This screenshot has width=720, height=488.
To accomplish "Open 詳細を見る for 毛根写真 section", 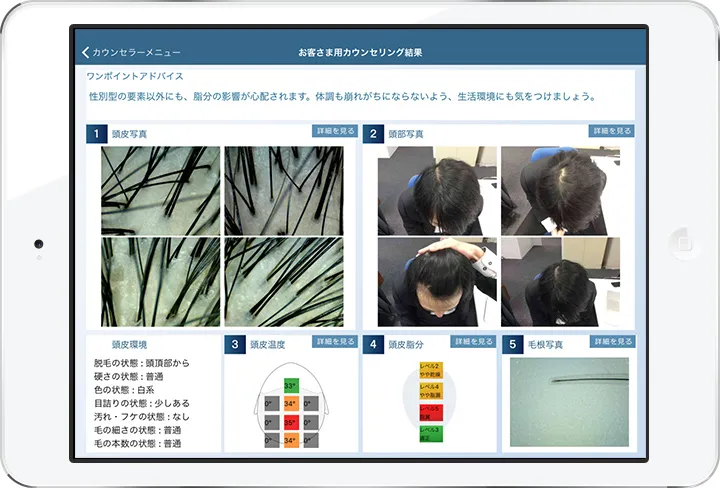I will point(611,342).
